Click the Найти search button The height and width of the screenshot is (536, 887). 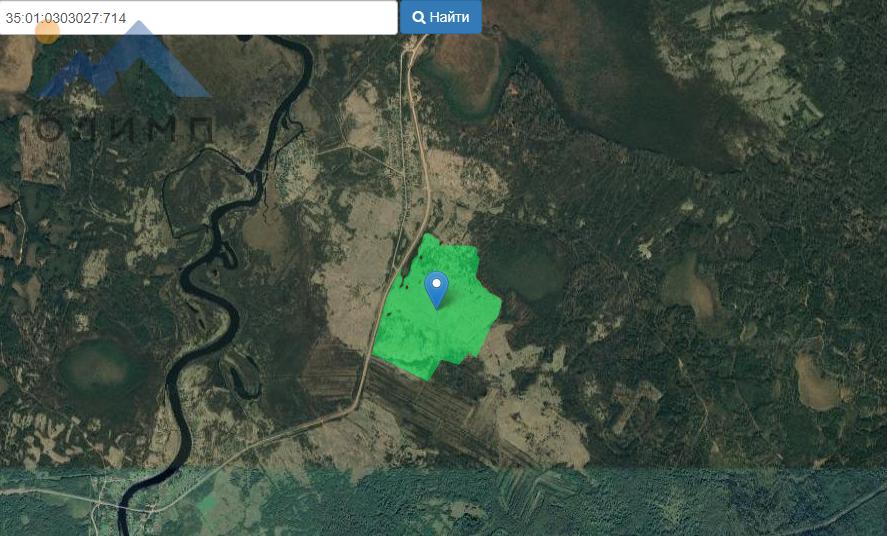(x=441, y=18)
